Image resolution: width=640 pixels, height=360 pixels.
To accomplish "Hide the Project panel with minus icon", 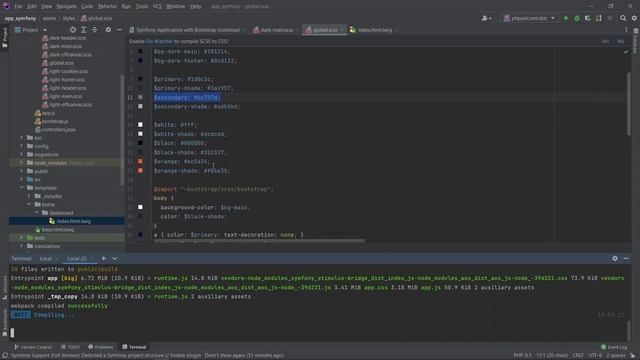I will pyautogui.click(x=119, y=30).
